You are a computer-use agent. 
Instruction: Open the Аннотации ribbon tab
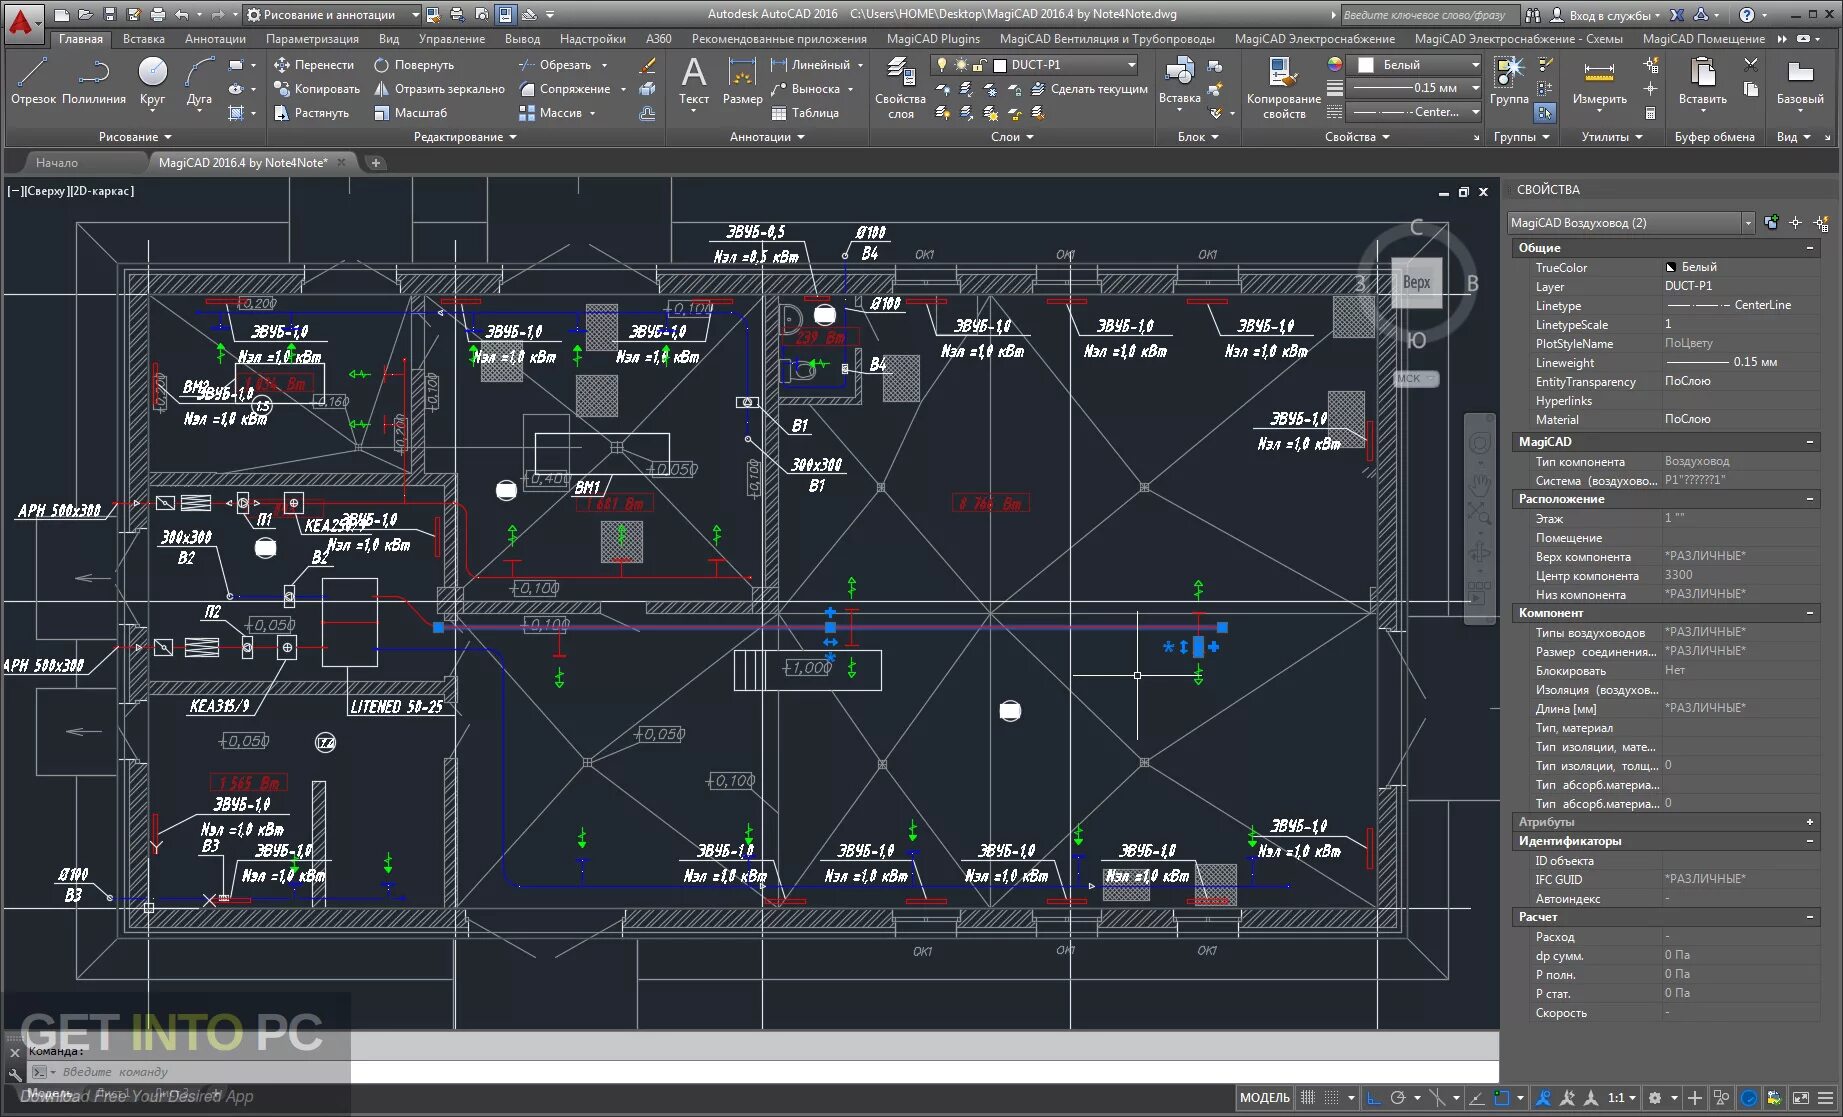pyautogui.click(x=215, y=39)
